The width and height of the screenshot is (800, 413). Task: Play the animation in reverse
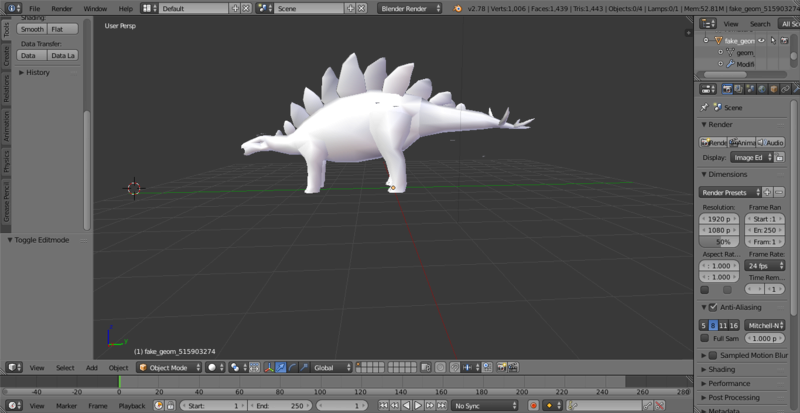407,406
